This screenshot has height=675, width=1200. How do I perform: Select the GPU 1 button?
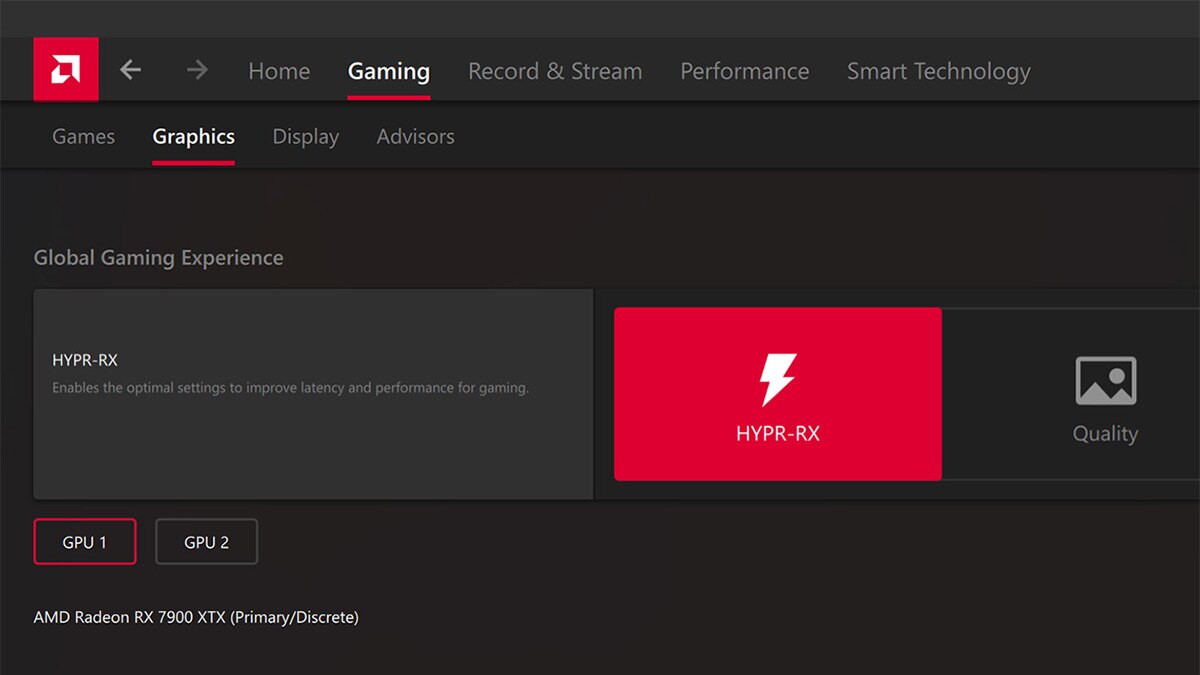85,542
